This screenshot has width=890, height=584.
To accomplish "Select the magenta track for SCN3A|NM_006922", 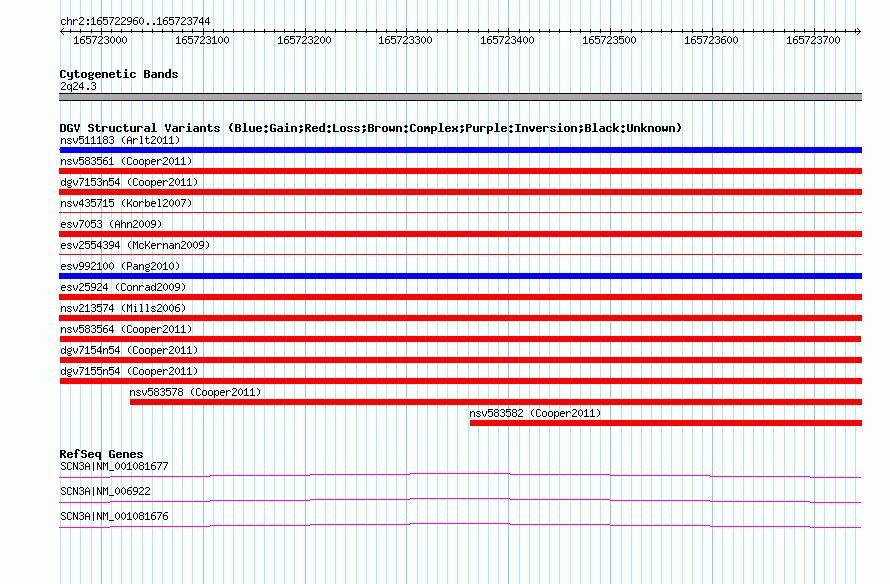I will click(460, 501).
